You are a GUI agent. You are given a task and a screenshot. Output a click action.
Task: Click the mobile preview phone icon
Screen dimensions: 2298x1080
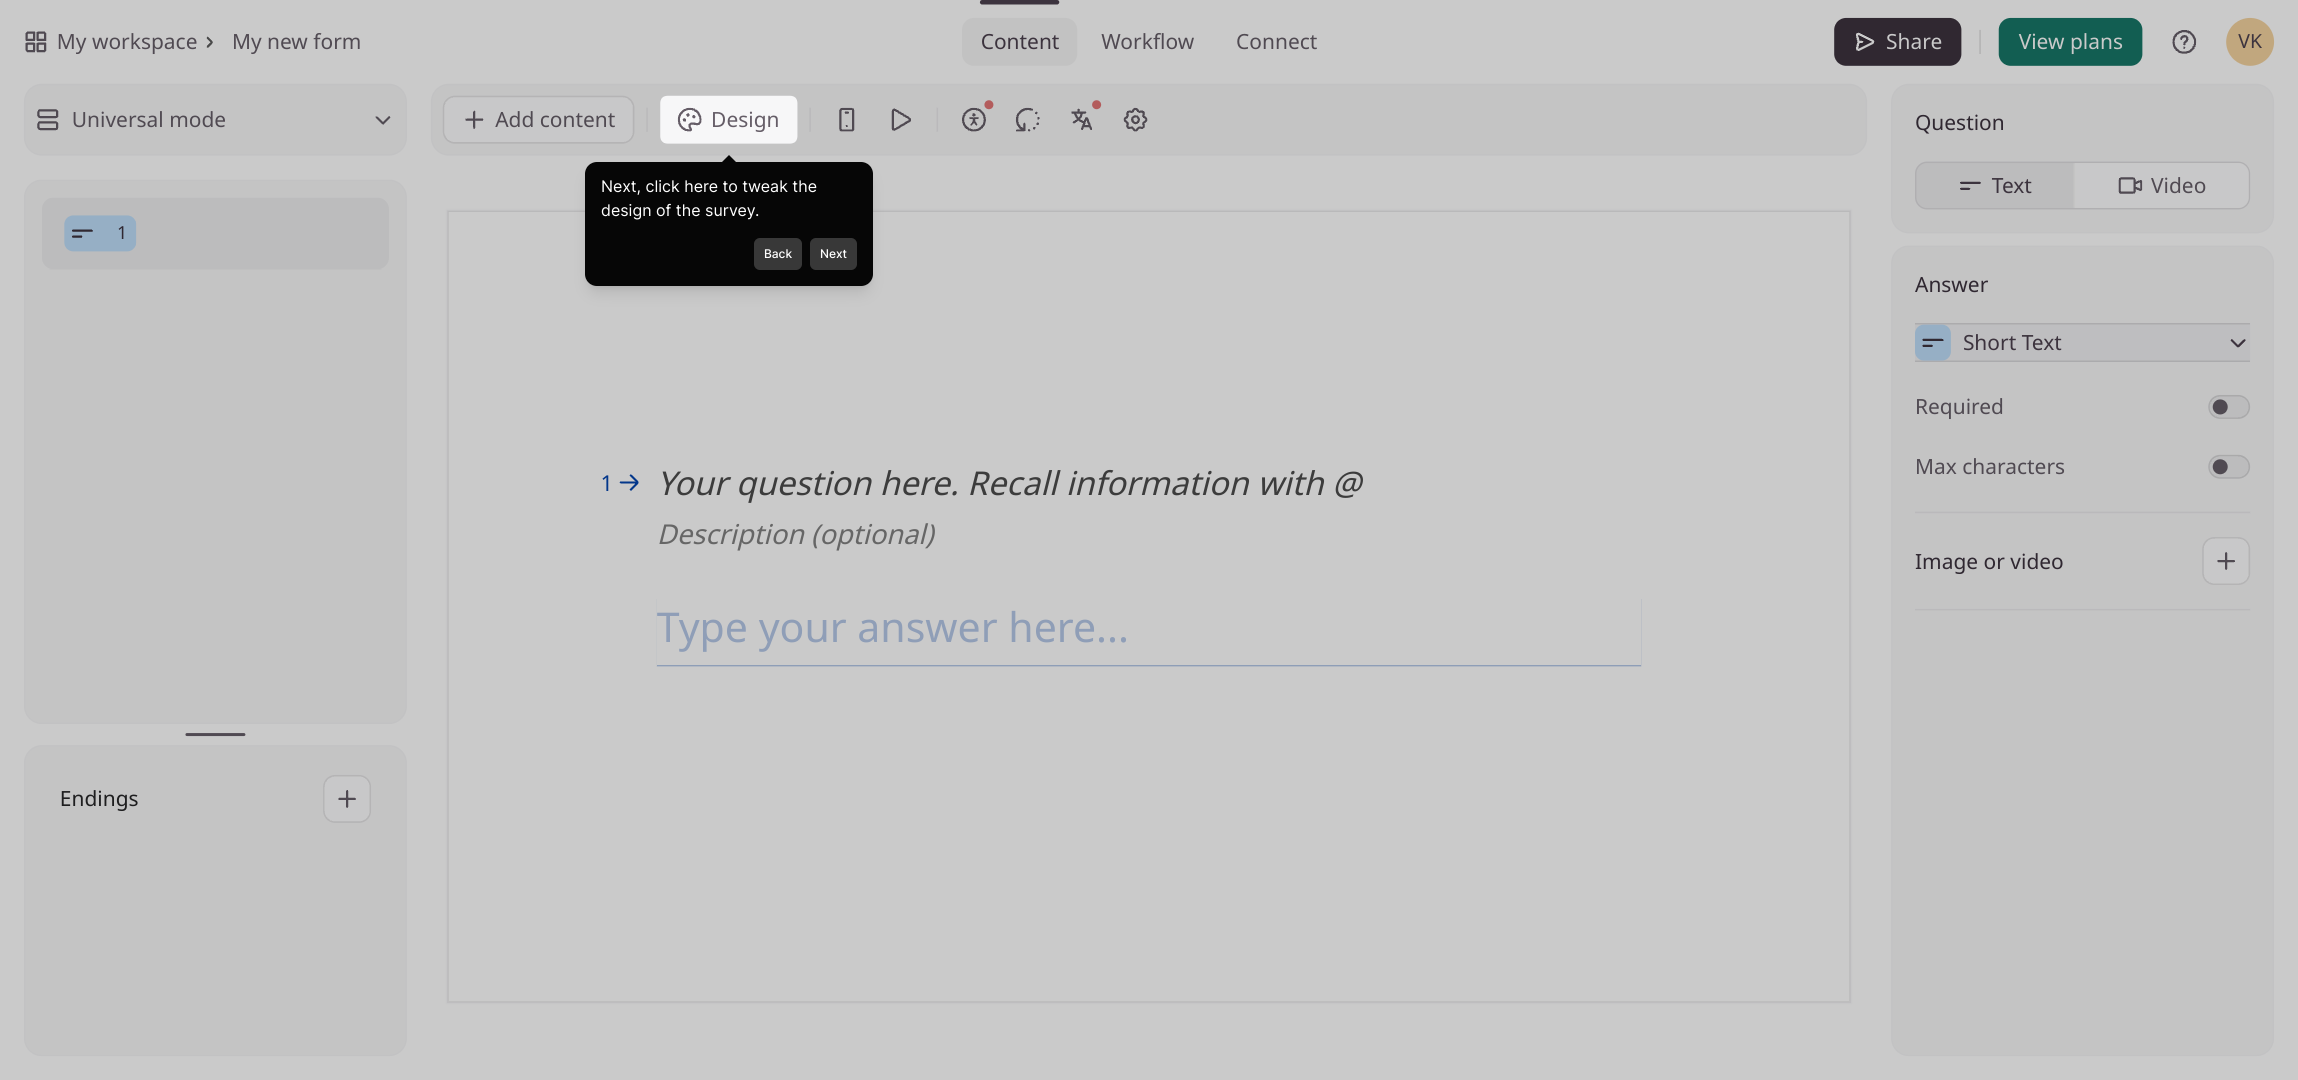pyautogui.click(x=846, y=120)
